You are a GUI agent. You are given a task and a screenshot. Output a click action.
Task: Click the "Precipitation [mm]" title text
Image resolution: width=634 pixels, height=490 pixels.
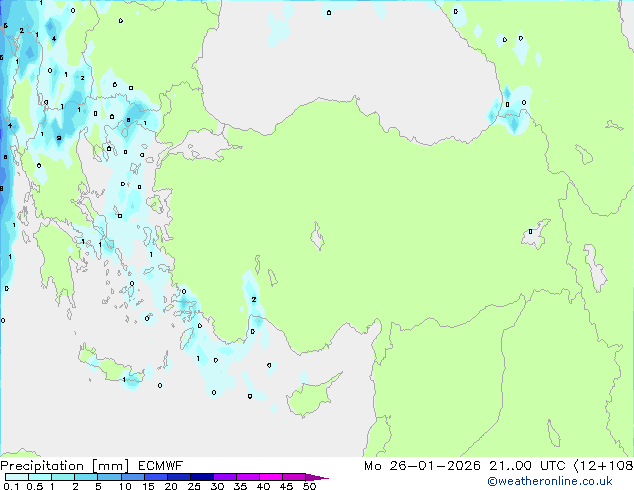click(65, 466)
